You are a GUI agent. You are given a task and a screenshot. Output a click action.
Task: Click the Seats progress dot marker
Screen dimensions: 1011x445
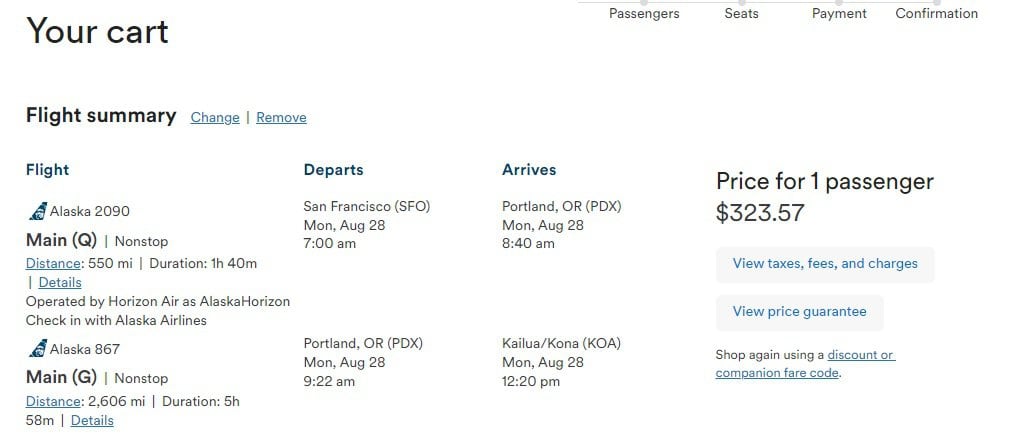click(x=741, y=3)
